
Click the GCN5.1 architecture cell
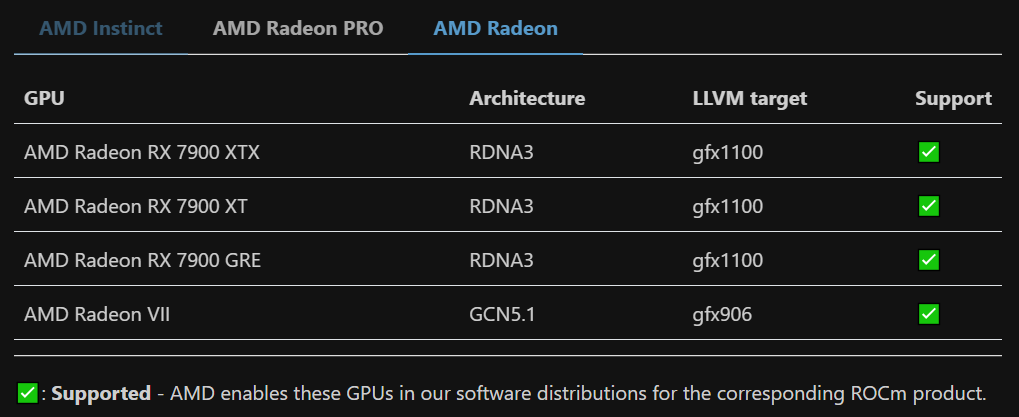point(502,314)
